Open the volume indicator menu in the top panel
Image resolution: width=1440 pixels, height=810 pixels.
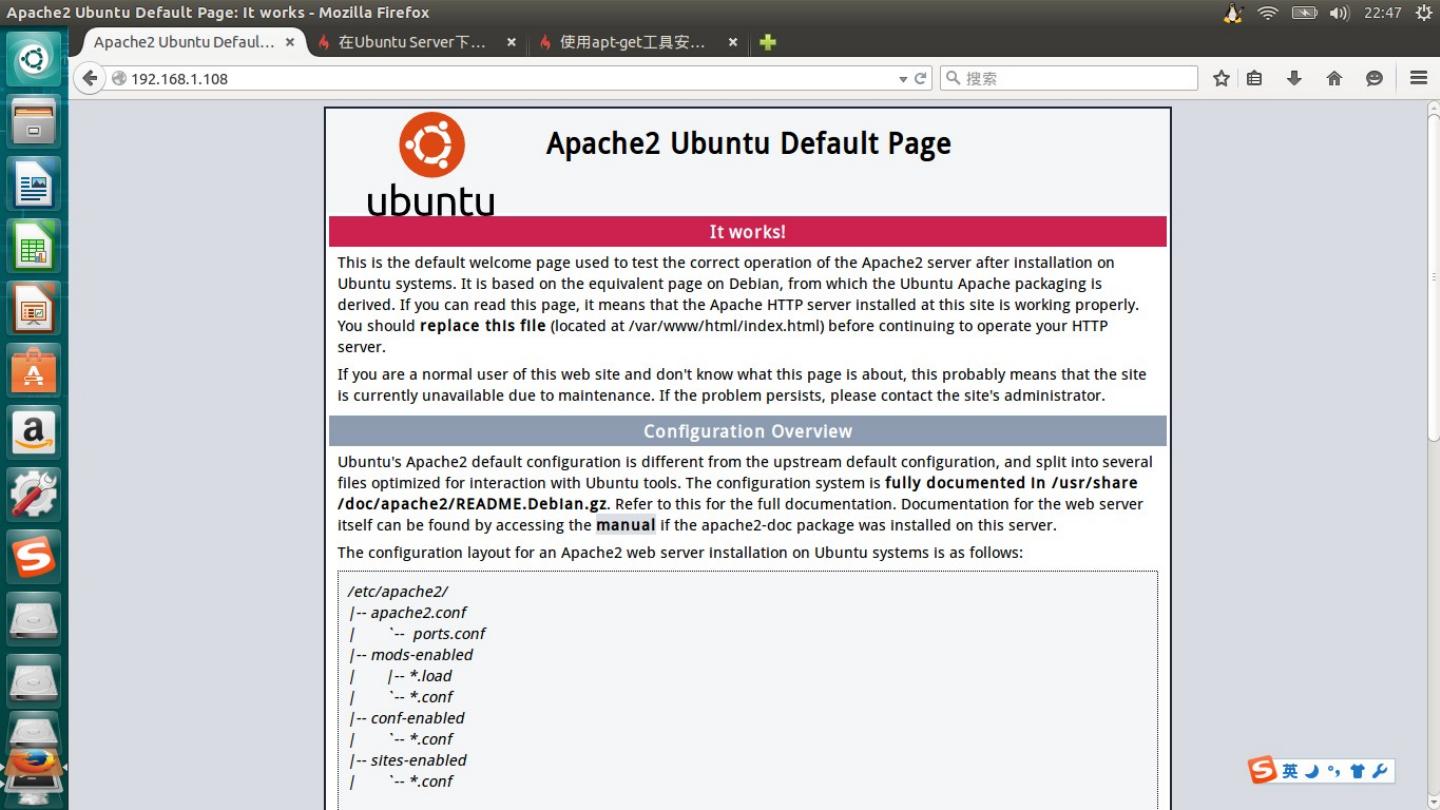tap(1339, 13)
